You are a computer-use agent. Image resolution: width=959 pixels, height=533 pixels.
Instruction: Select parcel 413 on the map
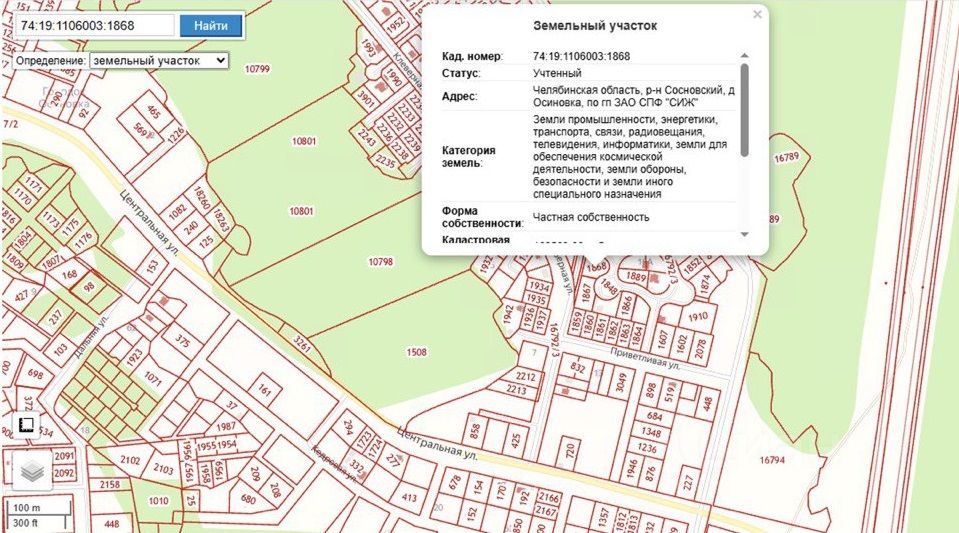409,498
